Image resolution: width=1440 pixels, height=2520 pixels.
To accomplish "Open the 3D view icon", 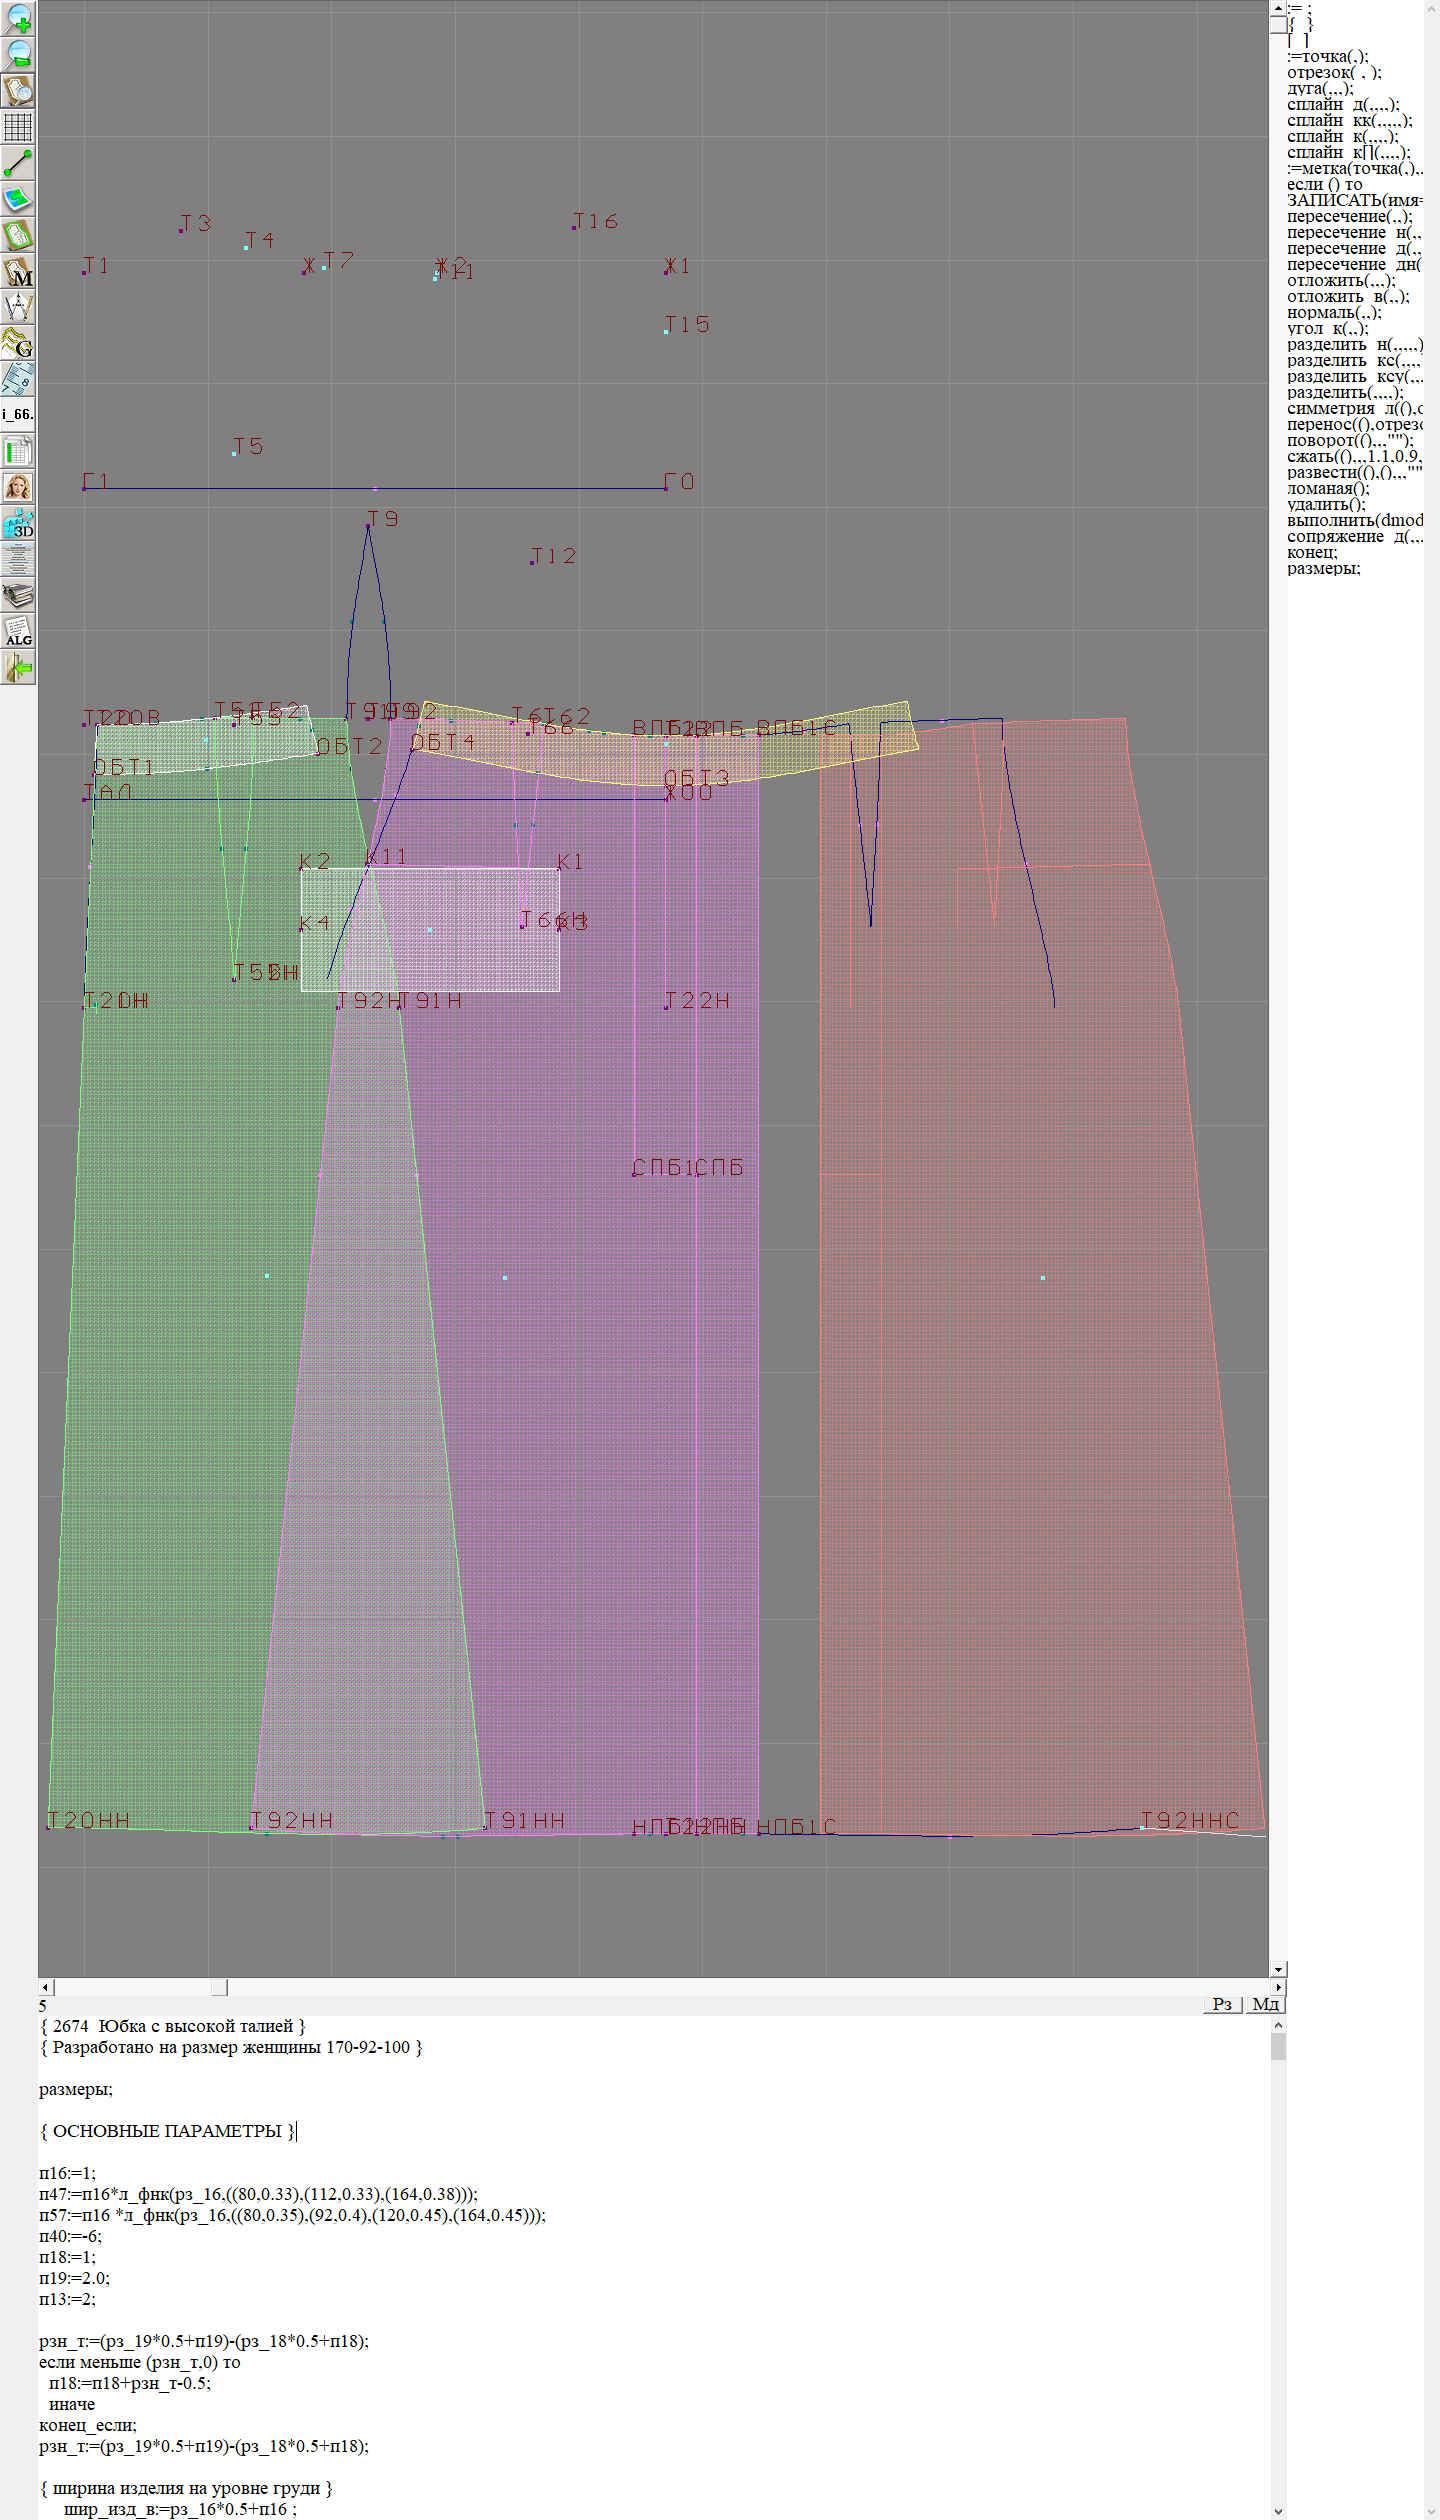I will [x=18, y=524].
